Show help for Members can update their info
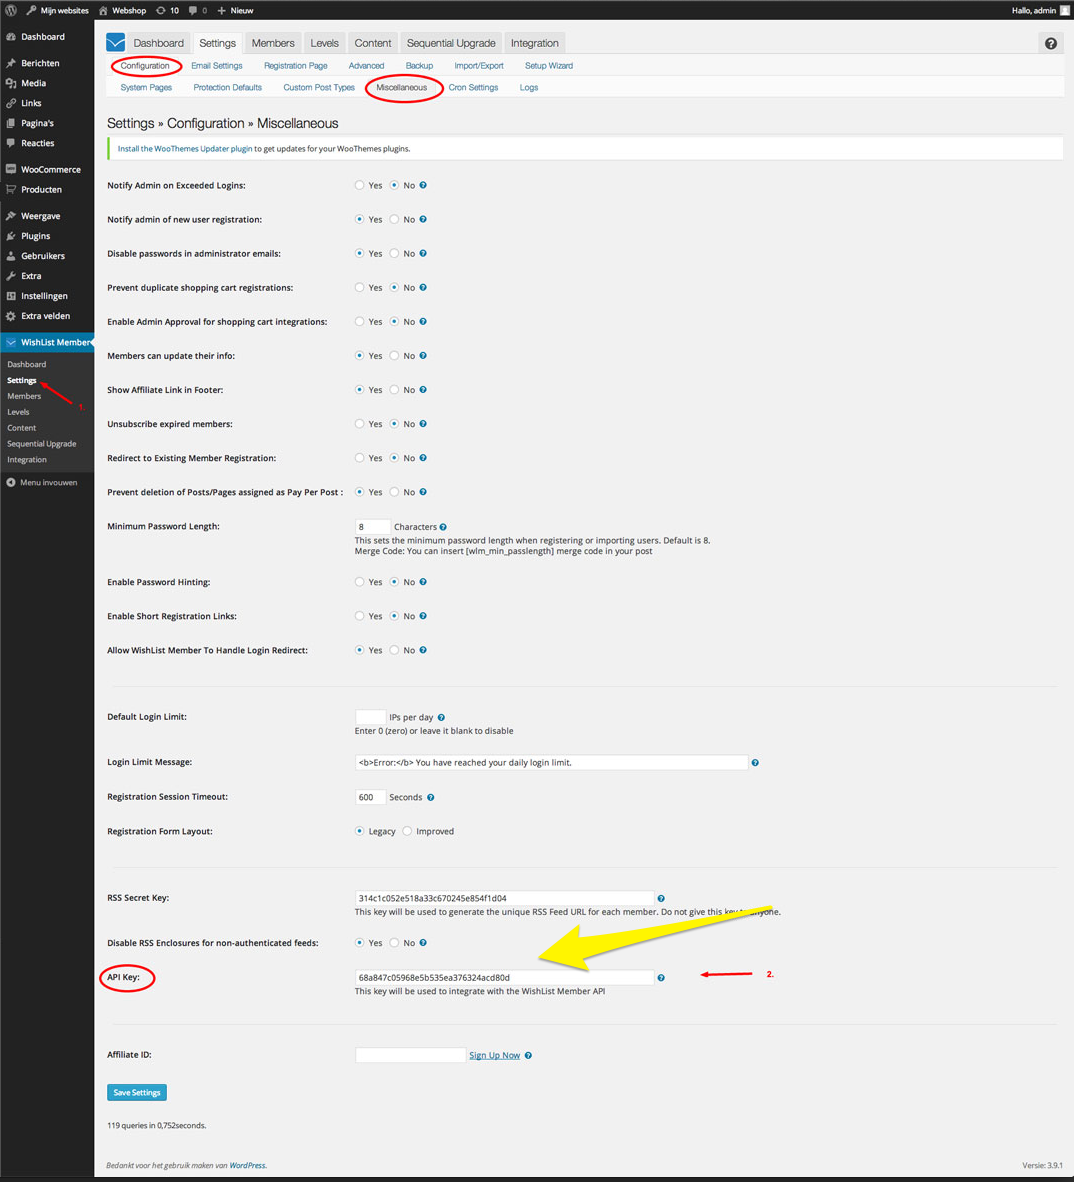The height and width of the screenshot is (1182, 1074). (423, 356)
